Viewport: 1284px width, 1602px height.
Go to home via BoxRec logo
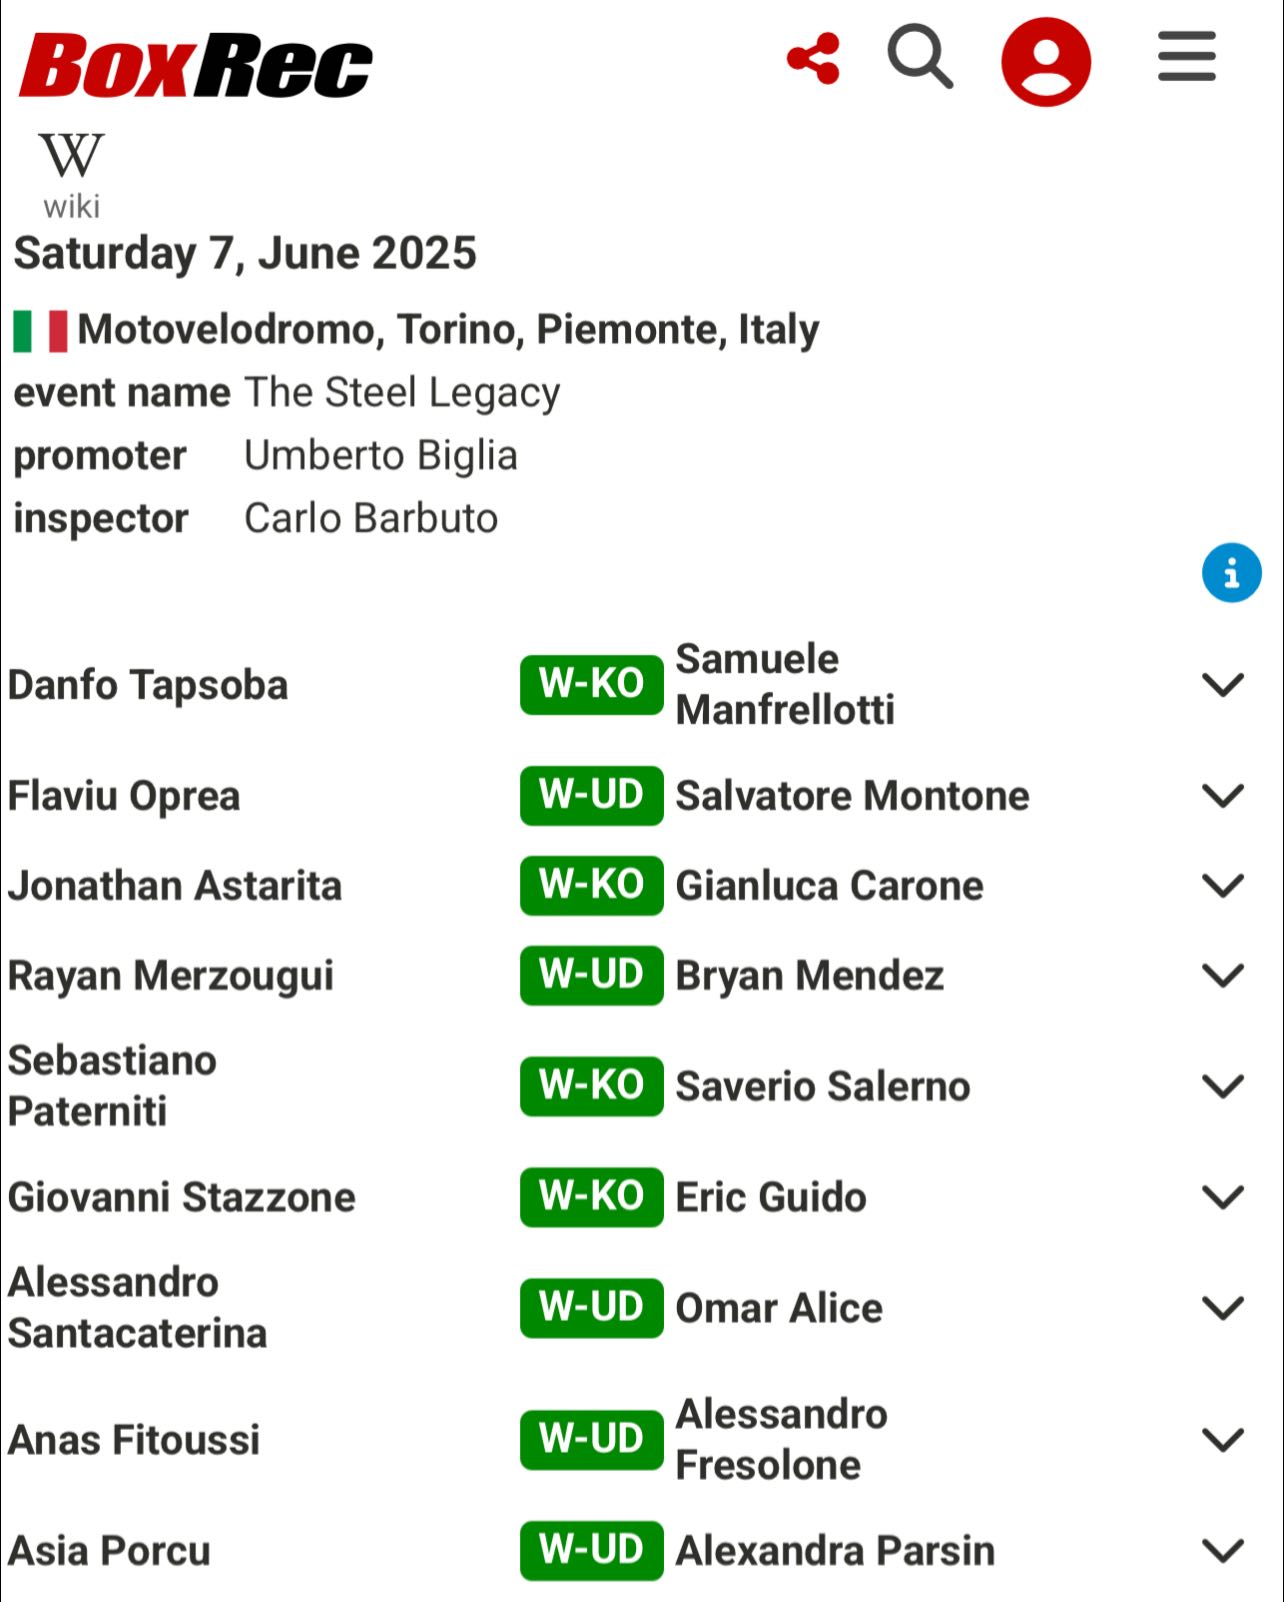[x=196, y=65]
